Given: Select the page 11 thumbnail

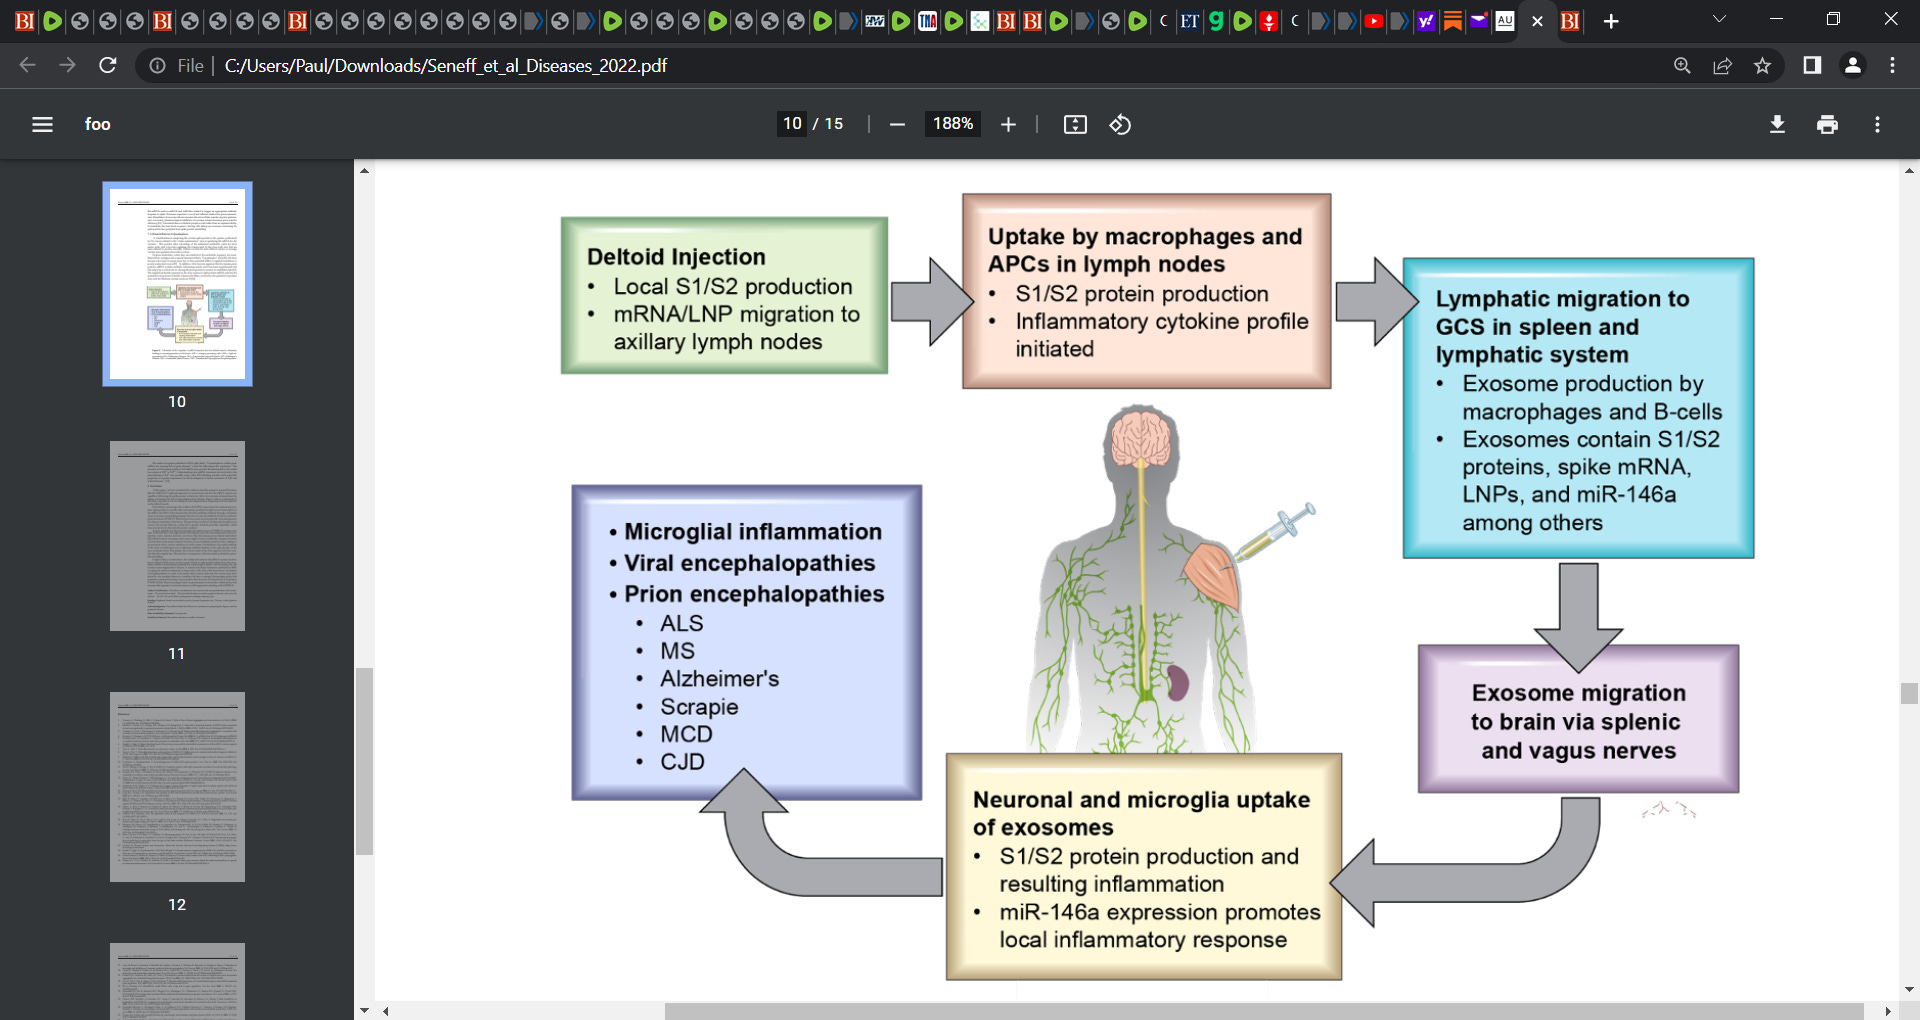Looking at the screenshot, I should pyautogui.click(x=177, y=536).
